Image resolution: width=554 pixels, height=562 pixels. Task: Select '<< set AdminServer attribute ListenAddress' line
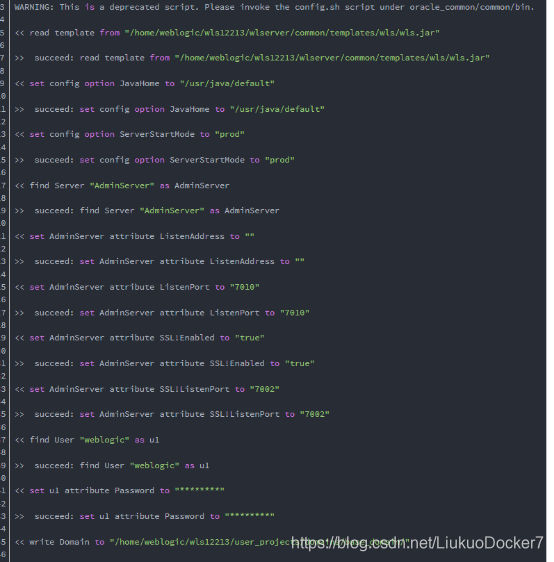[135, 237]
